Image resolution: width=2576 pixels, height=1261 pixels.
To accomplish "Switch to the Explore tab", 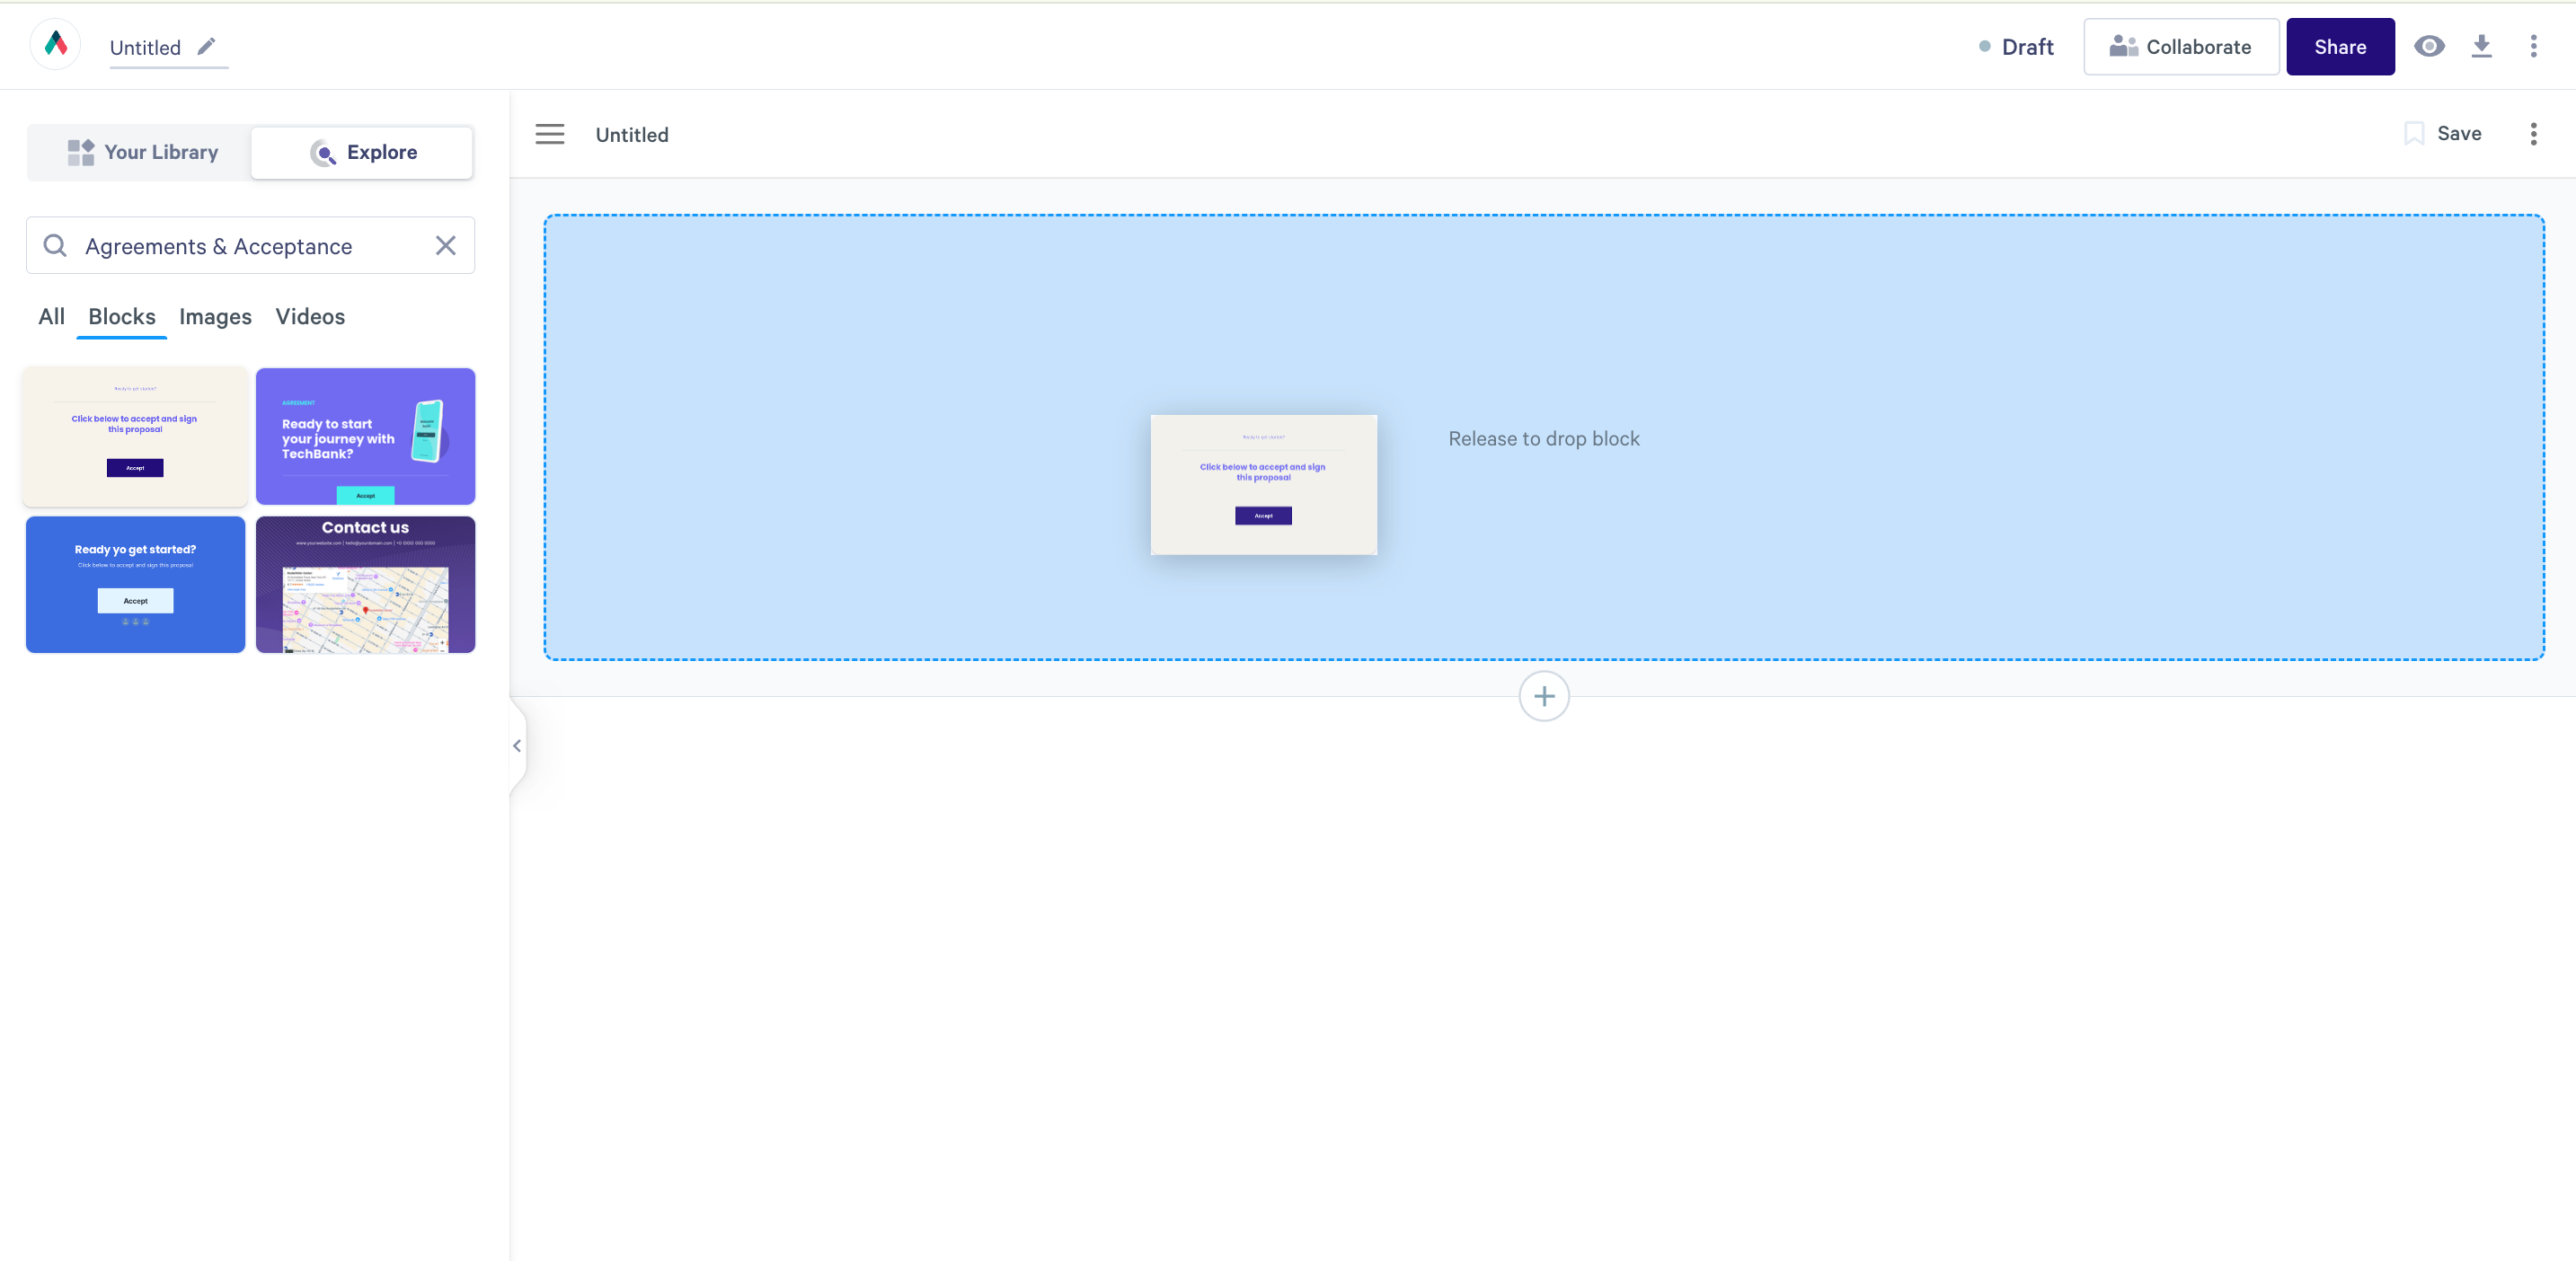I will pos(362,152).
